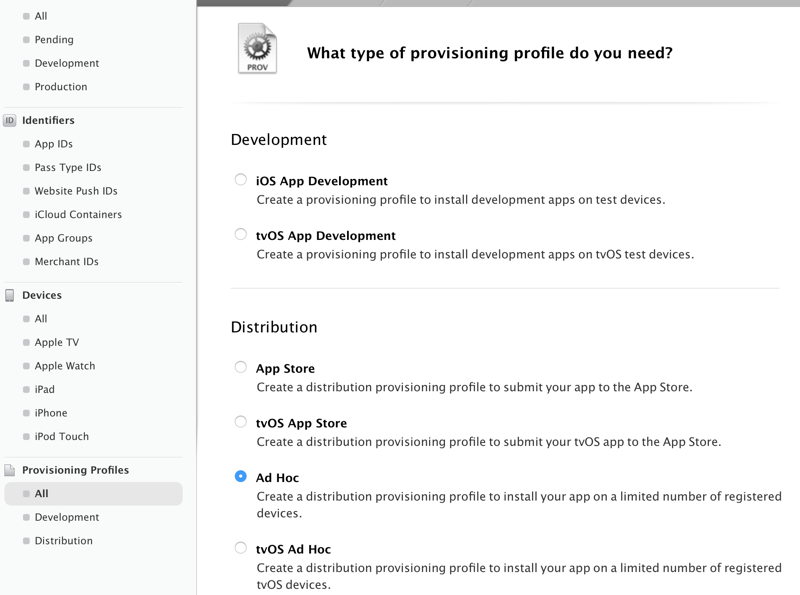
Task: Select the App Store distribution radio button
Action: 241,367
